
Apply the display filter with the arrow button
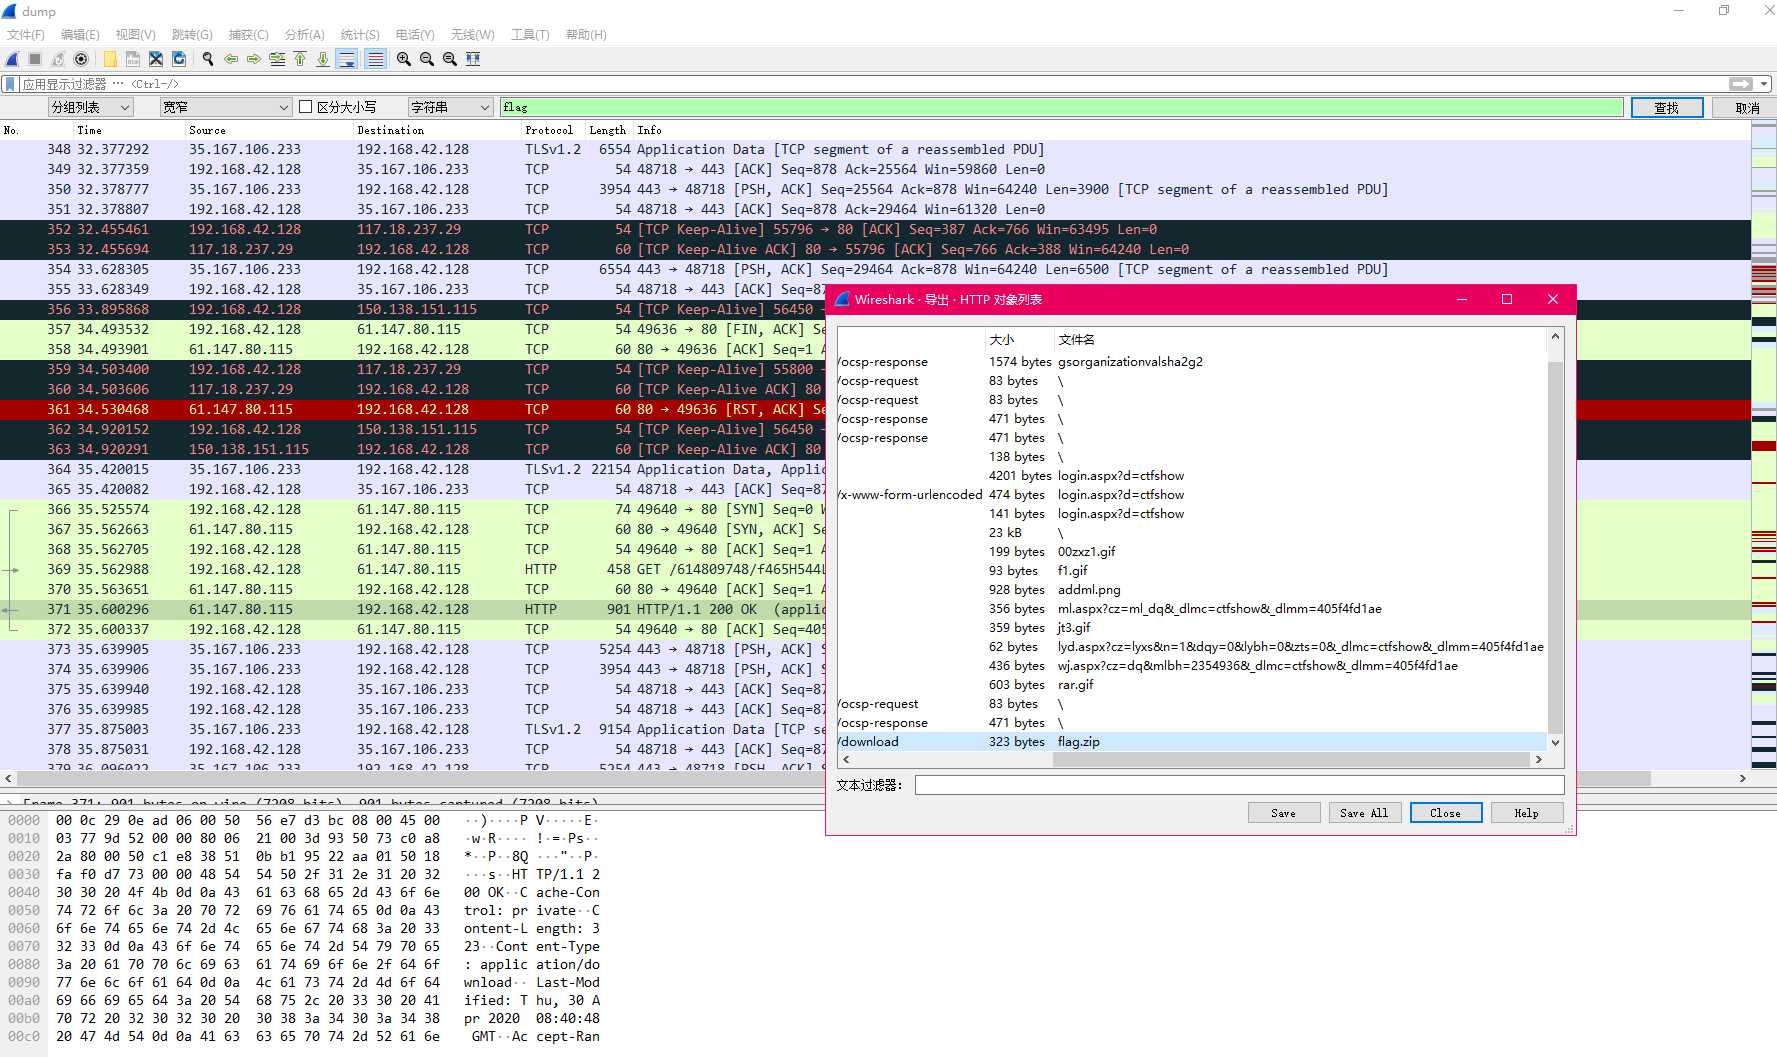[1741, 84]
